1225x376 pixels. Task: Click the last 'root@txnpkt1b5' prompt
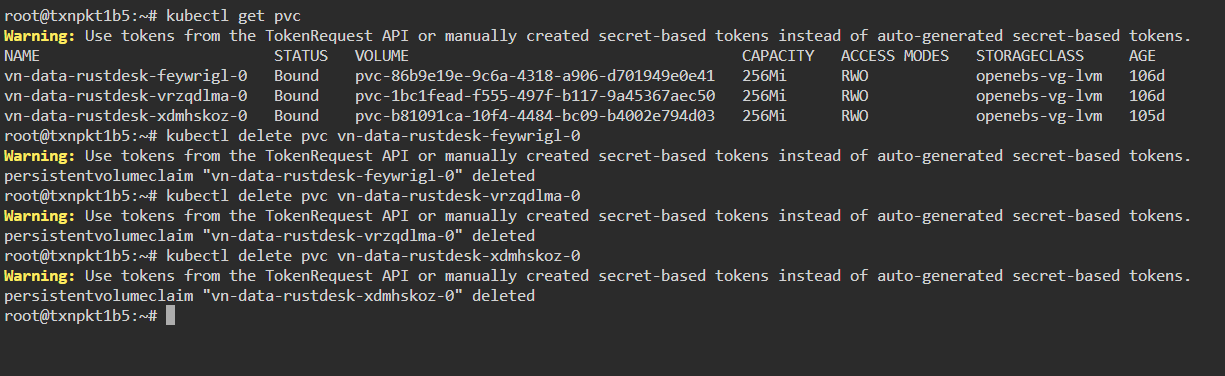pos(67,316)
